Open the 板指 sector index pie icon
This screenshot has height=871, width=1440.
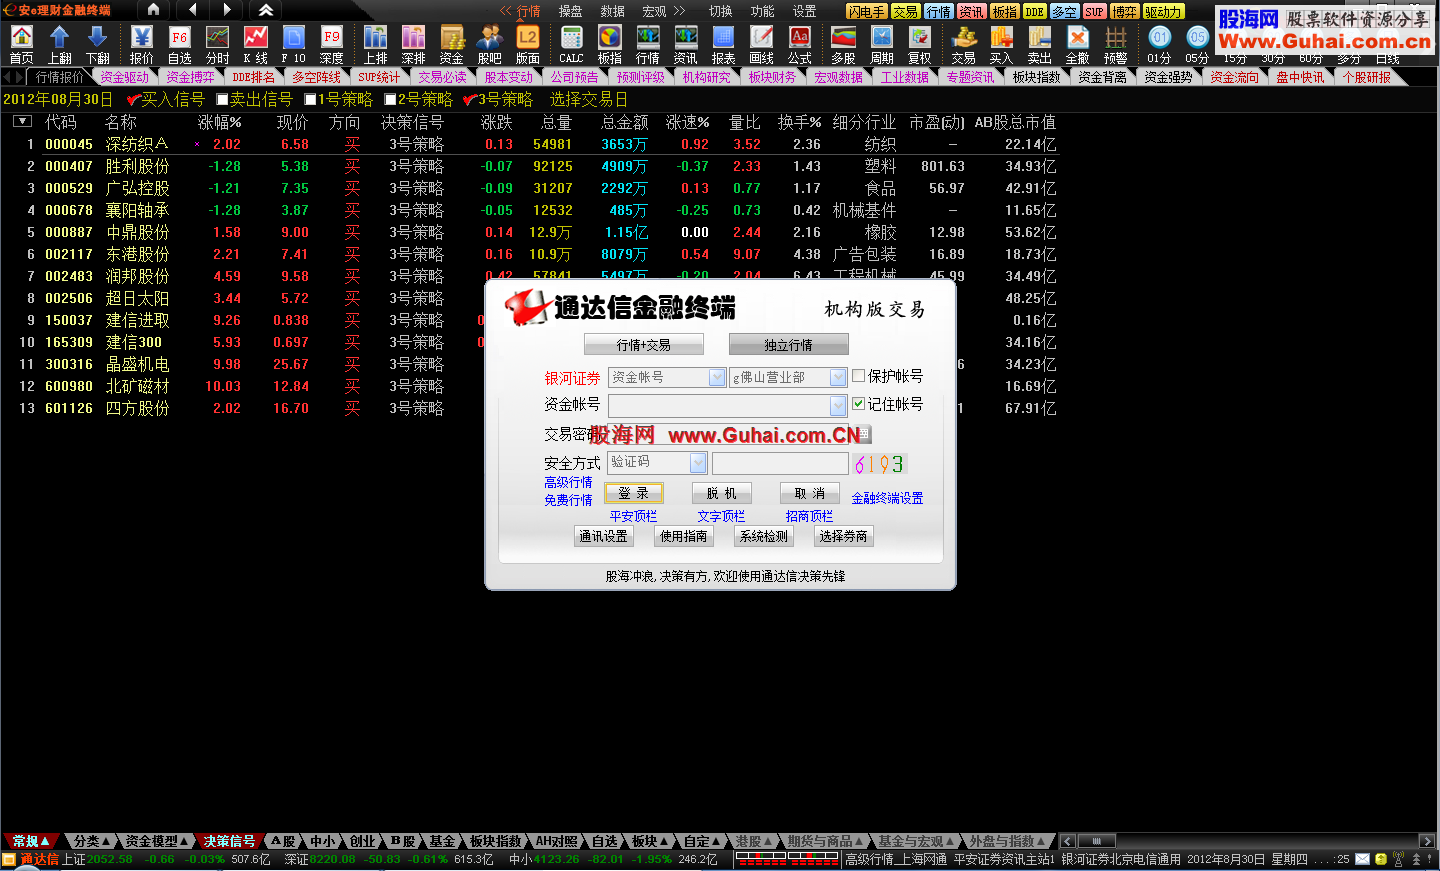pos(609,45)
